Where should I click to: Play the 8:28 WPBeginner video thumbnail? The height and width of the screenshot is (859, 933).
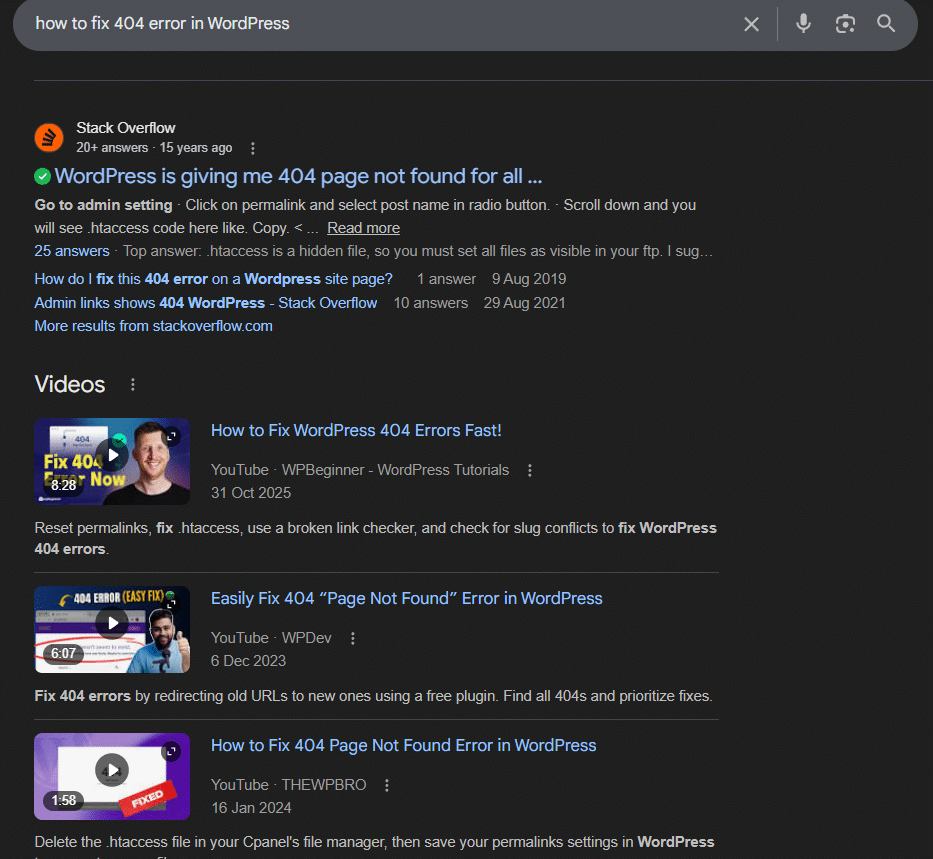tap(112, 457)
